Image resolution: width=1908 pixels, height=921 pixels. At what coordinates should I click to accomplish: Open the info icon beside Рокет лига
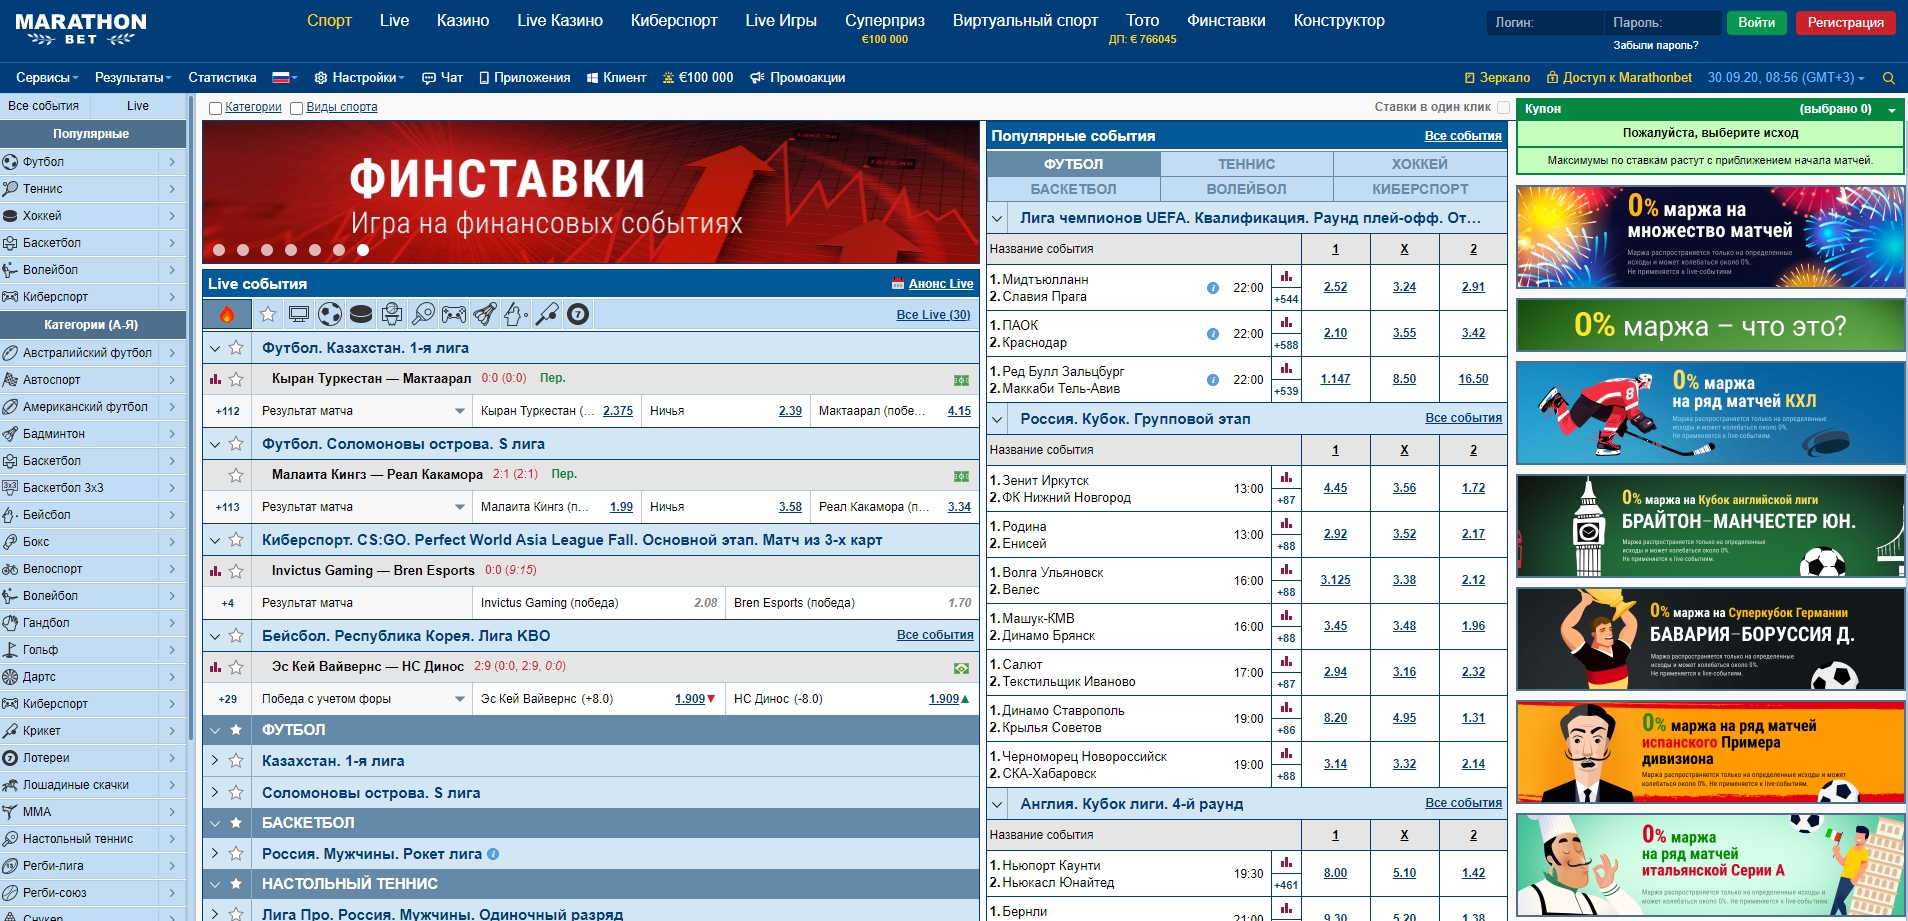point(493,854)
